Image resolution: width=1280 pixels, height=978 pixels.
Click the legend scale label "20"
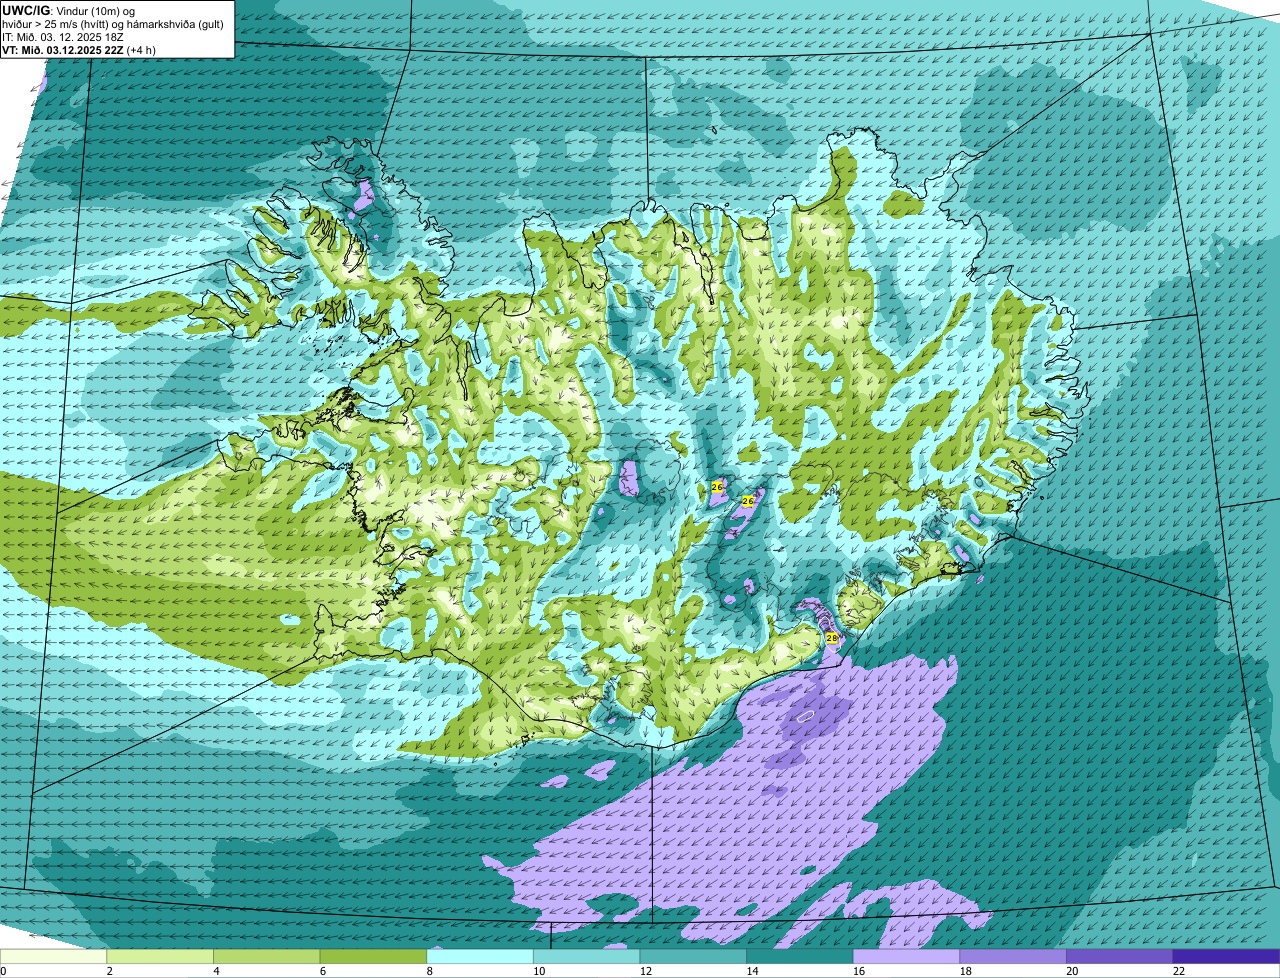click(1072, 971)
